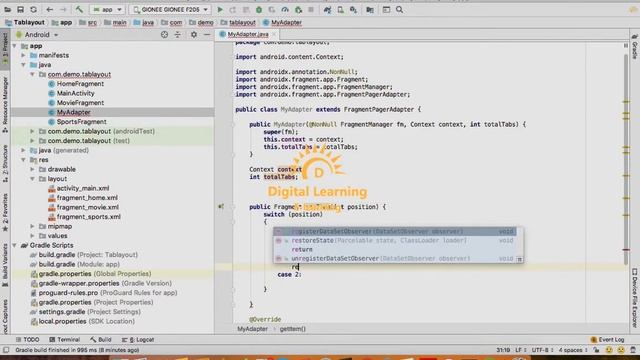Expand the drawable folder
The width and height of the screenshot is (640, 360).
32,169
